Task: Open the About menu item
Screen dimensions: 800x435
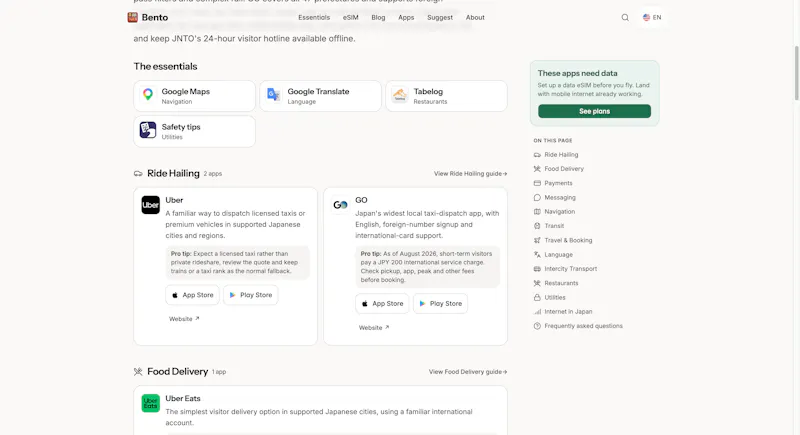Action: pos(475,17)
